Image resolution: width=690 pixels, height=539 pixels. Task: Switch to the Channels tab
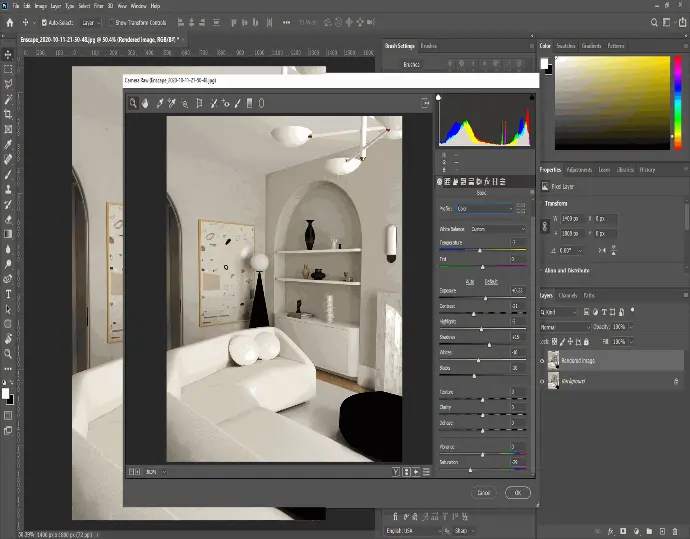coord(567,296)
